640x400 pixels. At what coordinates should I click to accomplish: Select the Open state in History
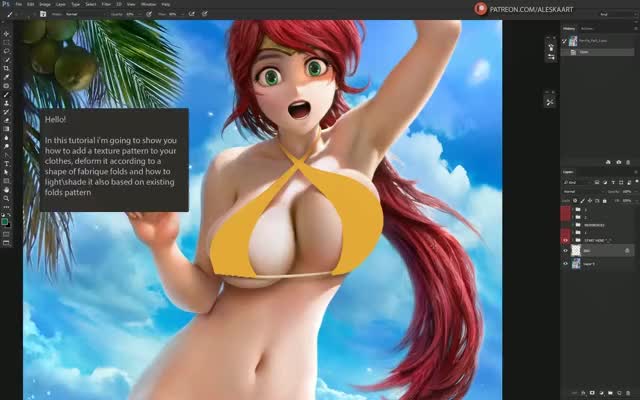(599, 52)
